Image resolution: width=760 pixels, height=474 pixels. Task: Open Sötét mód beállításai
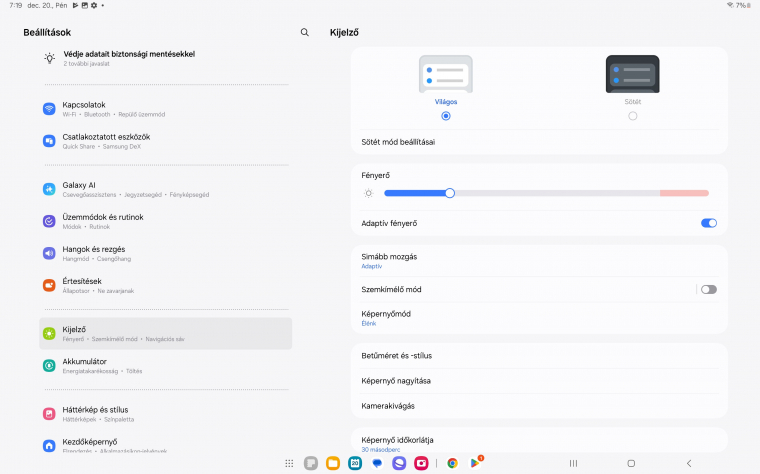pos(539,142)
